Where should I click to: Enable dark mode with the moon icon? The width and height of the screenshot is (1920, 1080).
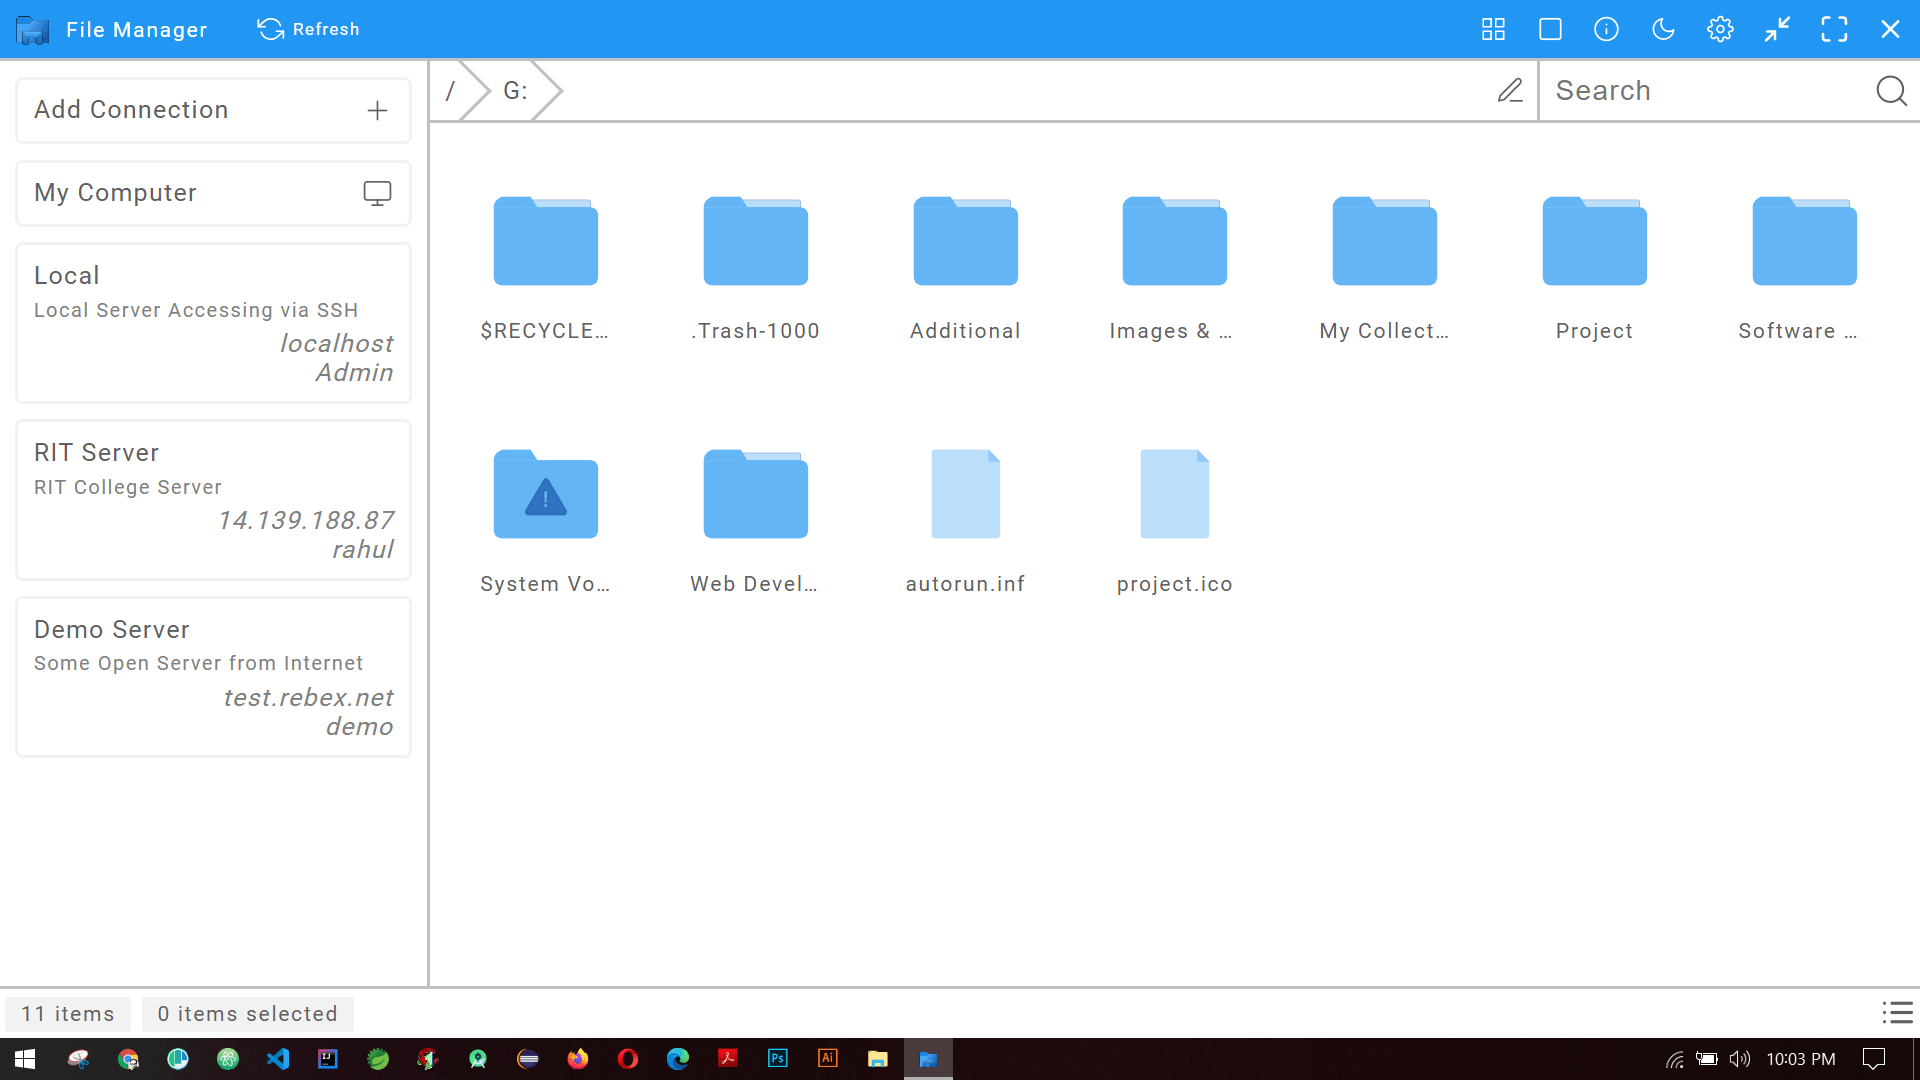click(1663, 29)
